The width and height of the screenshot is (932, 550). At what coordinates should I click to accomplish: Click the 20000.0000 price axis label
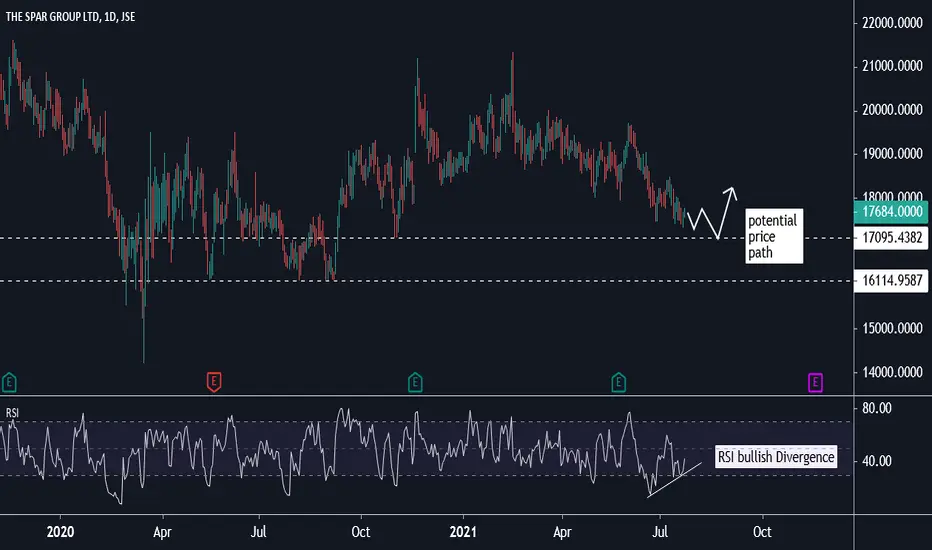click(892, 110)
